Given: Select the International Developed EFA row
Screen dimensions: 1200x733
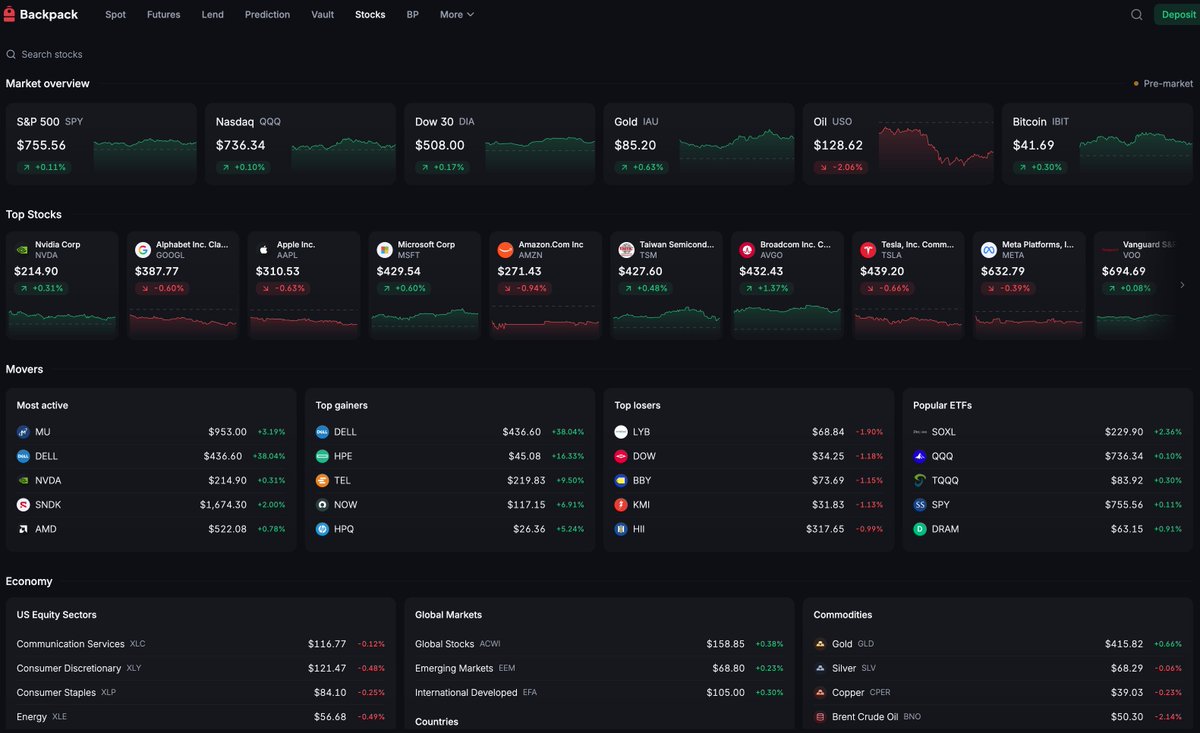Looking at the screenshot, I should point(599,692).
